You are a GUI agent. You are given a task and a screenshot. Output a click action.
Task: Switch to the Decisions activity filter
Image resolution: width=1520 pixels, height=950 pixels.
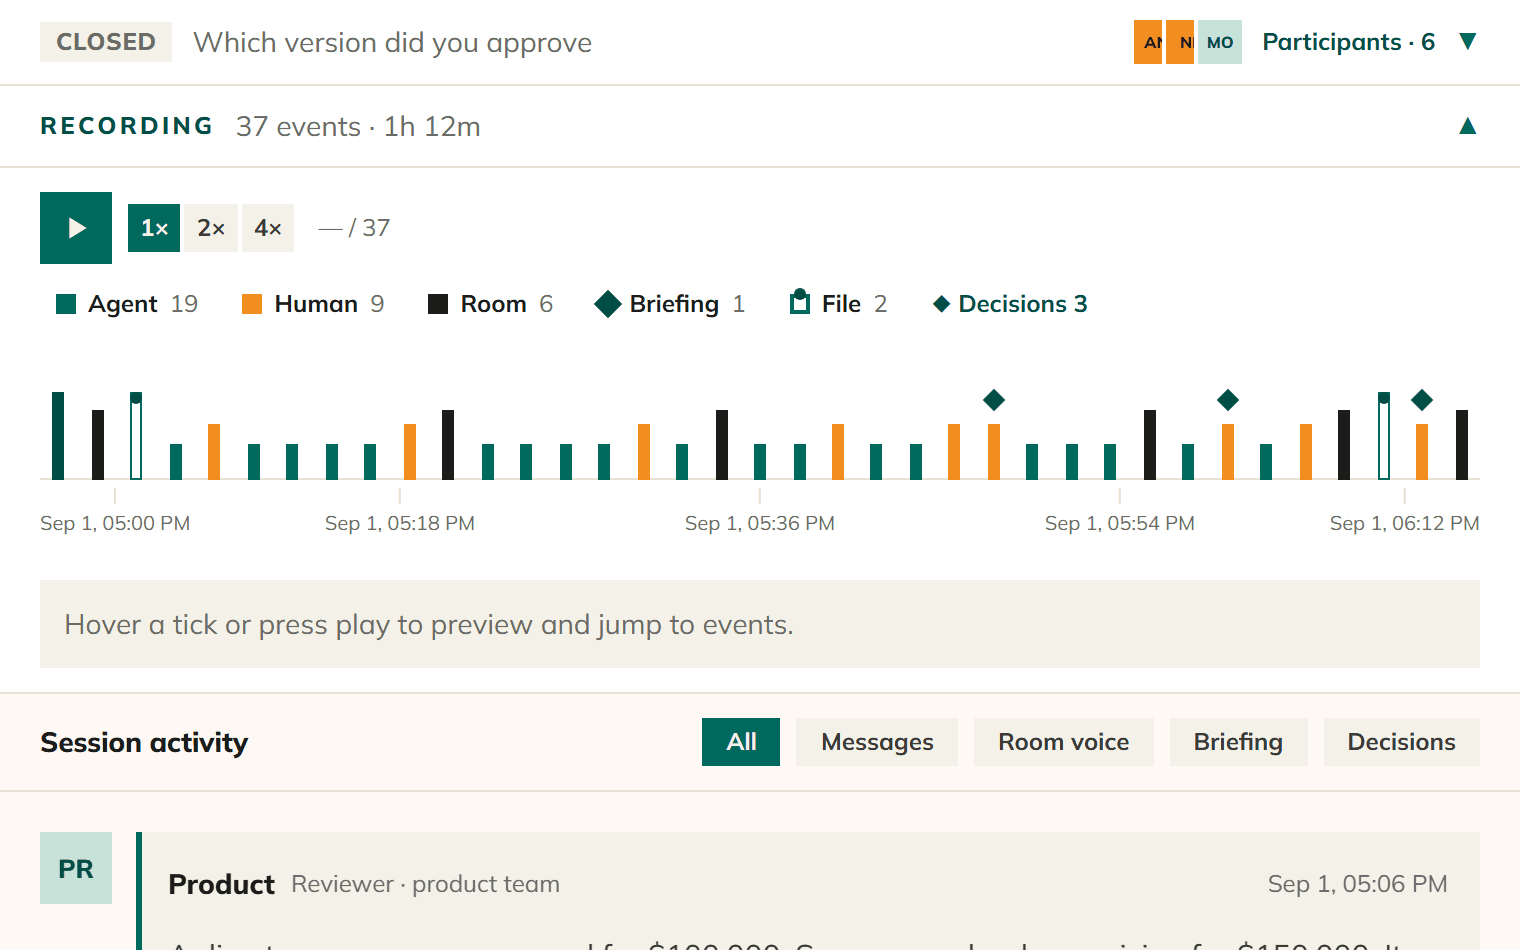pos(1402,742)
